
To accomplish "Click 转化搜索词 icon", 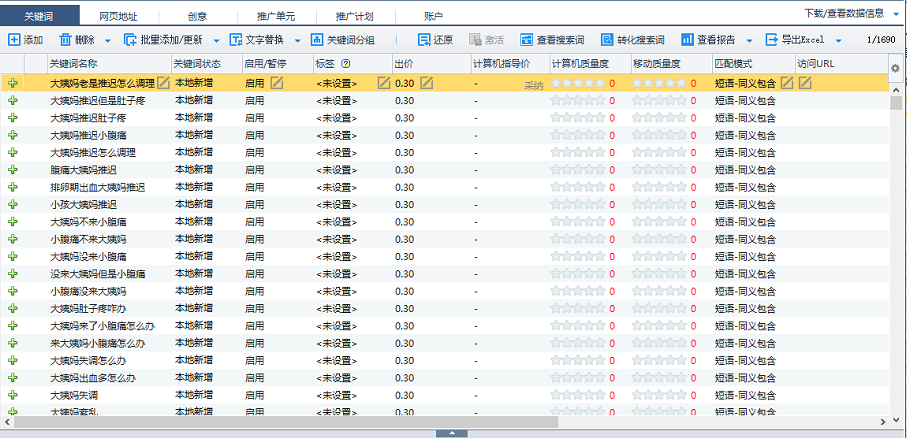I will [607, 40].
